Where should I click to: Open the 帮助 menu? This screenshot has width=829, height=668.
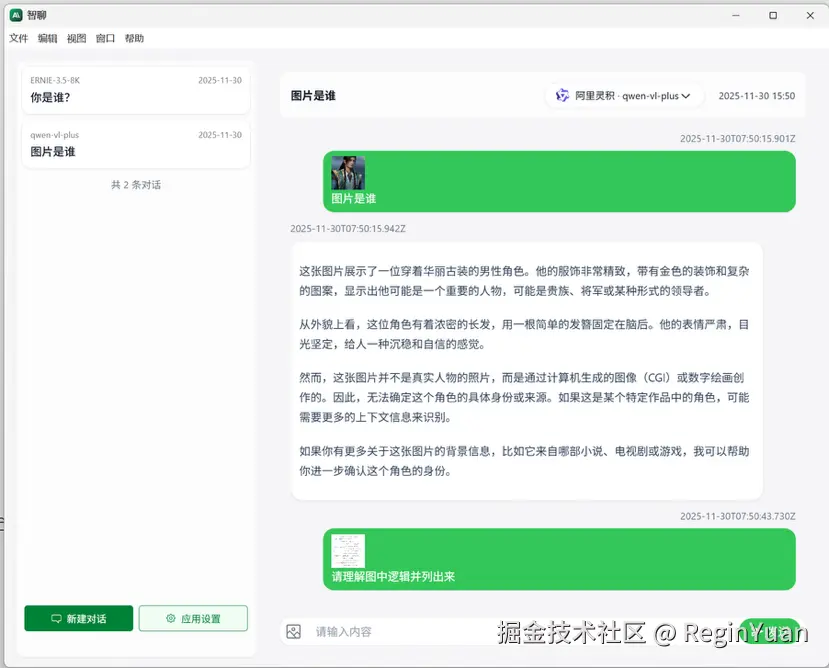(x=133, y=38)
